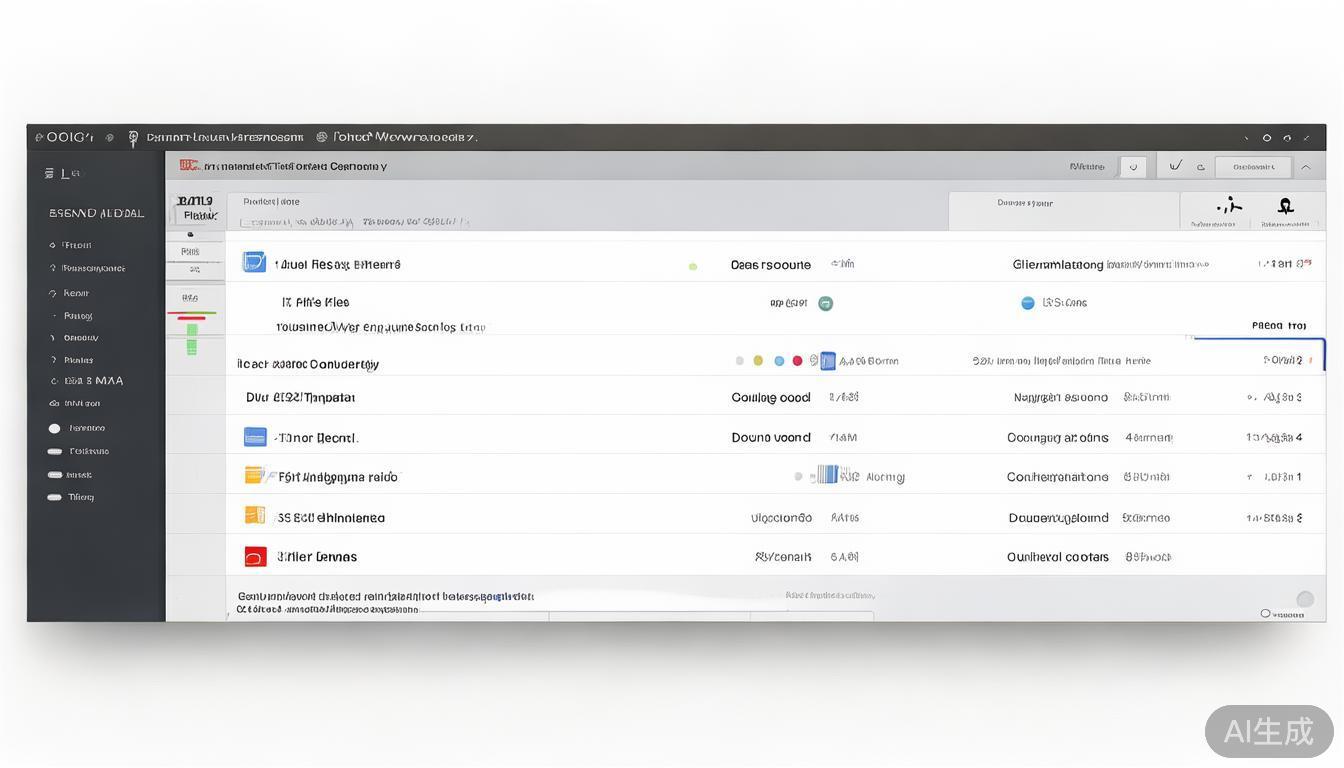1344x768 pixels.
Task: Click the pin icon in the dark title bar
Action: (133, 138)
